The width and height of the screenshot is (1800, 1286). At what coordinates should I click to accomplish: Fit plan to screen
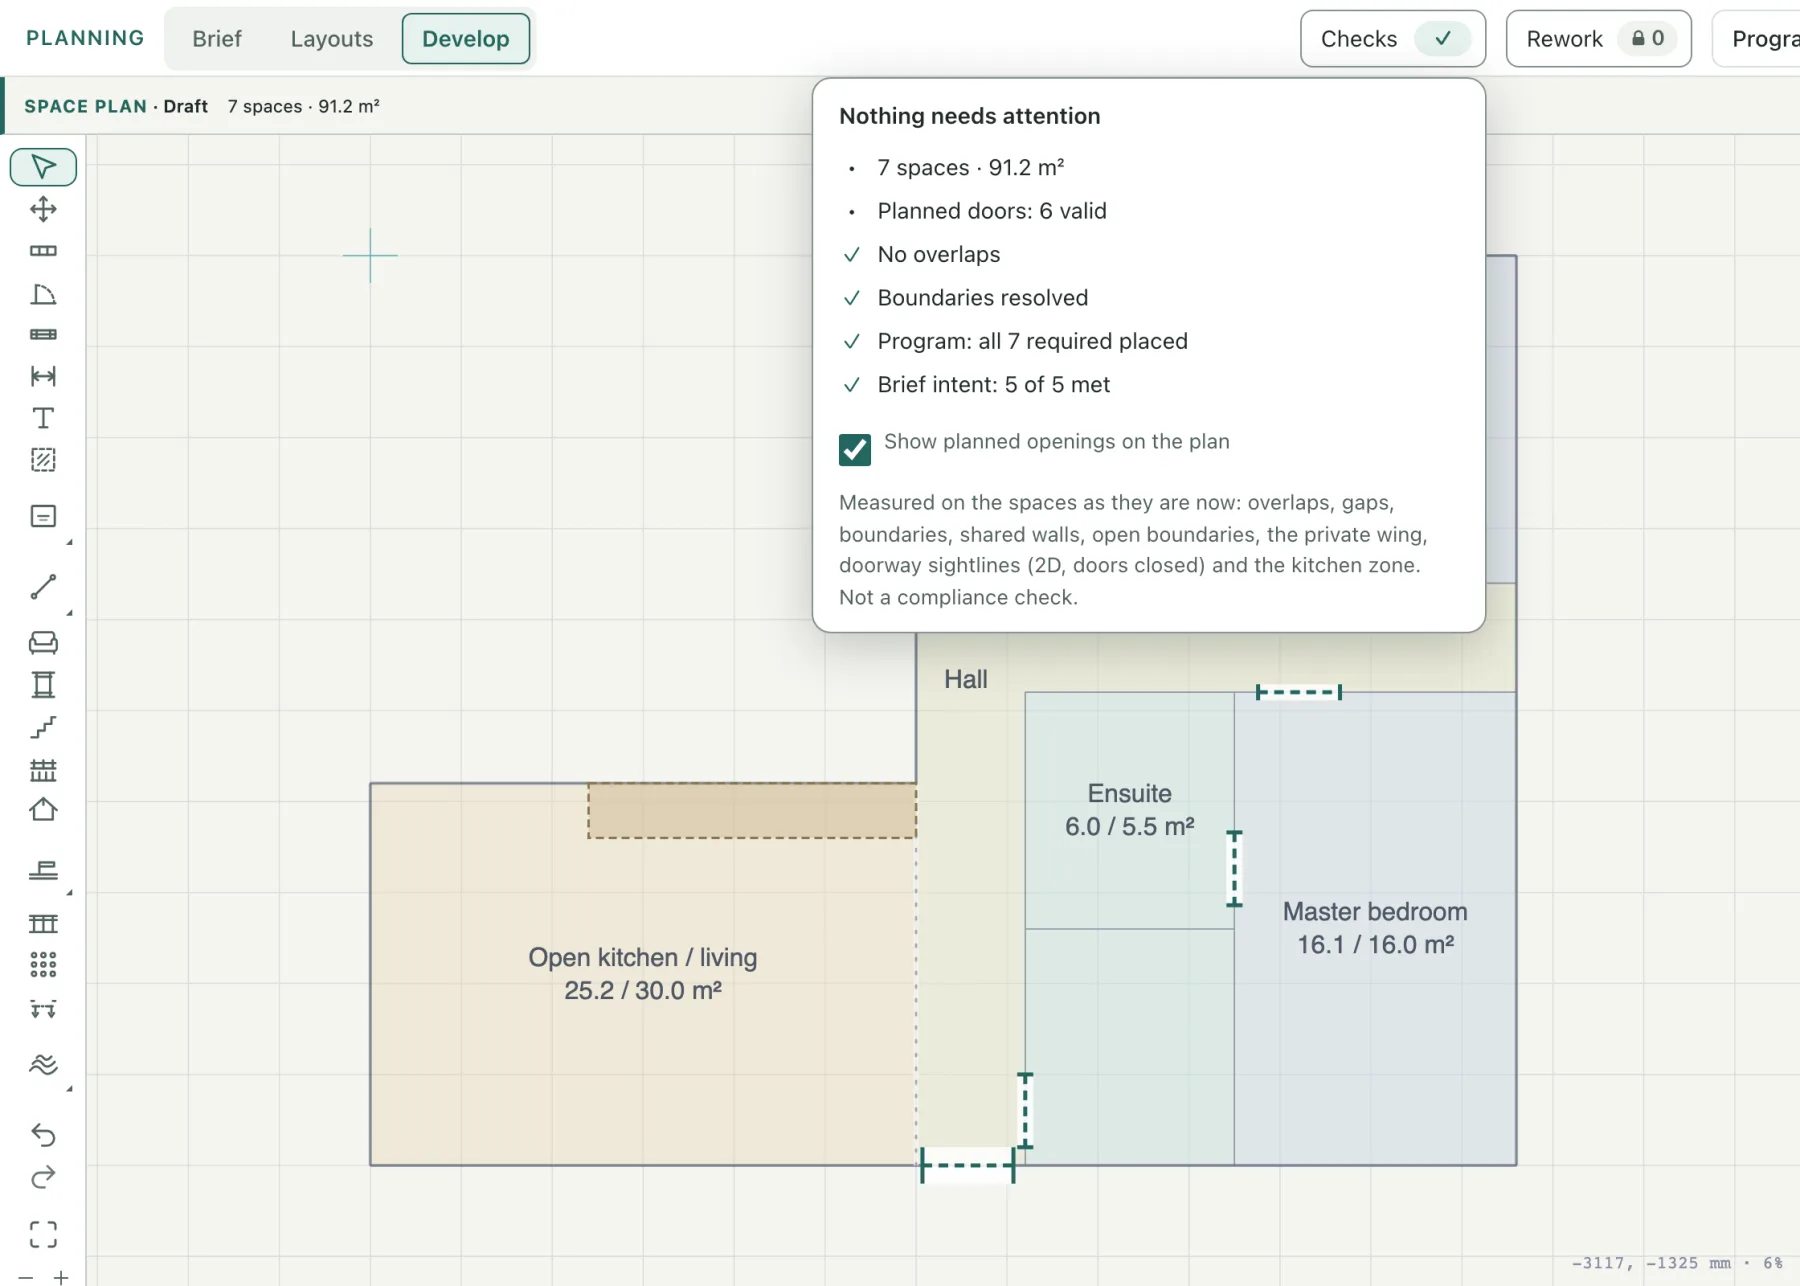[x=43, y=1235]
